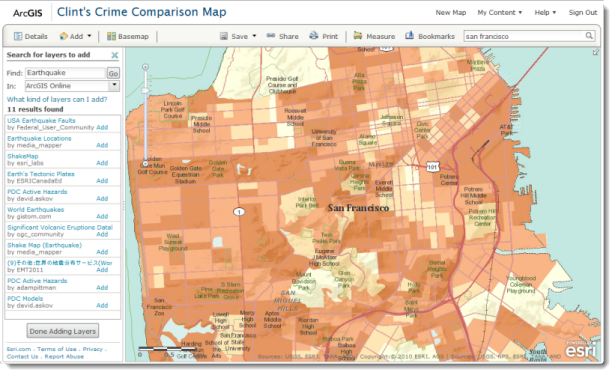Click the esri logo on map
The height and width of the screenshot is (375, 615).
(580, 349)
